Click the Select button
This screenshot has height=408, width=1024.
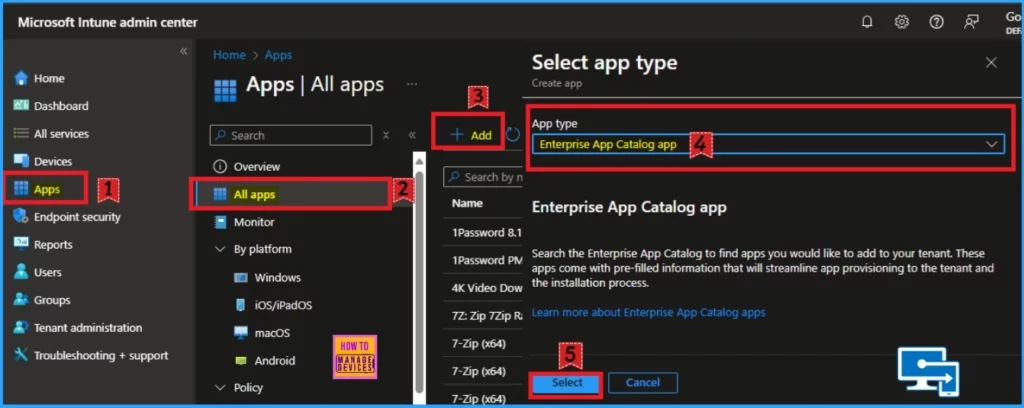click(x=567, y=383)
